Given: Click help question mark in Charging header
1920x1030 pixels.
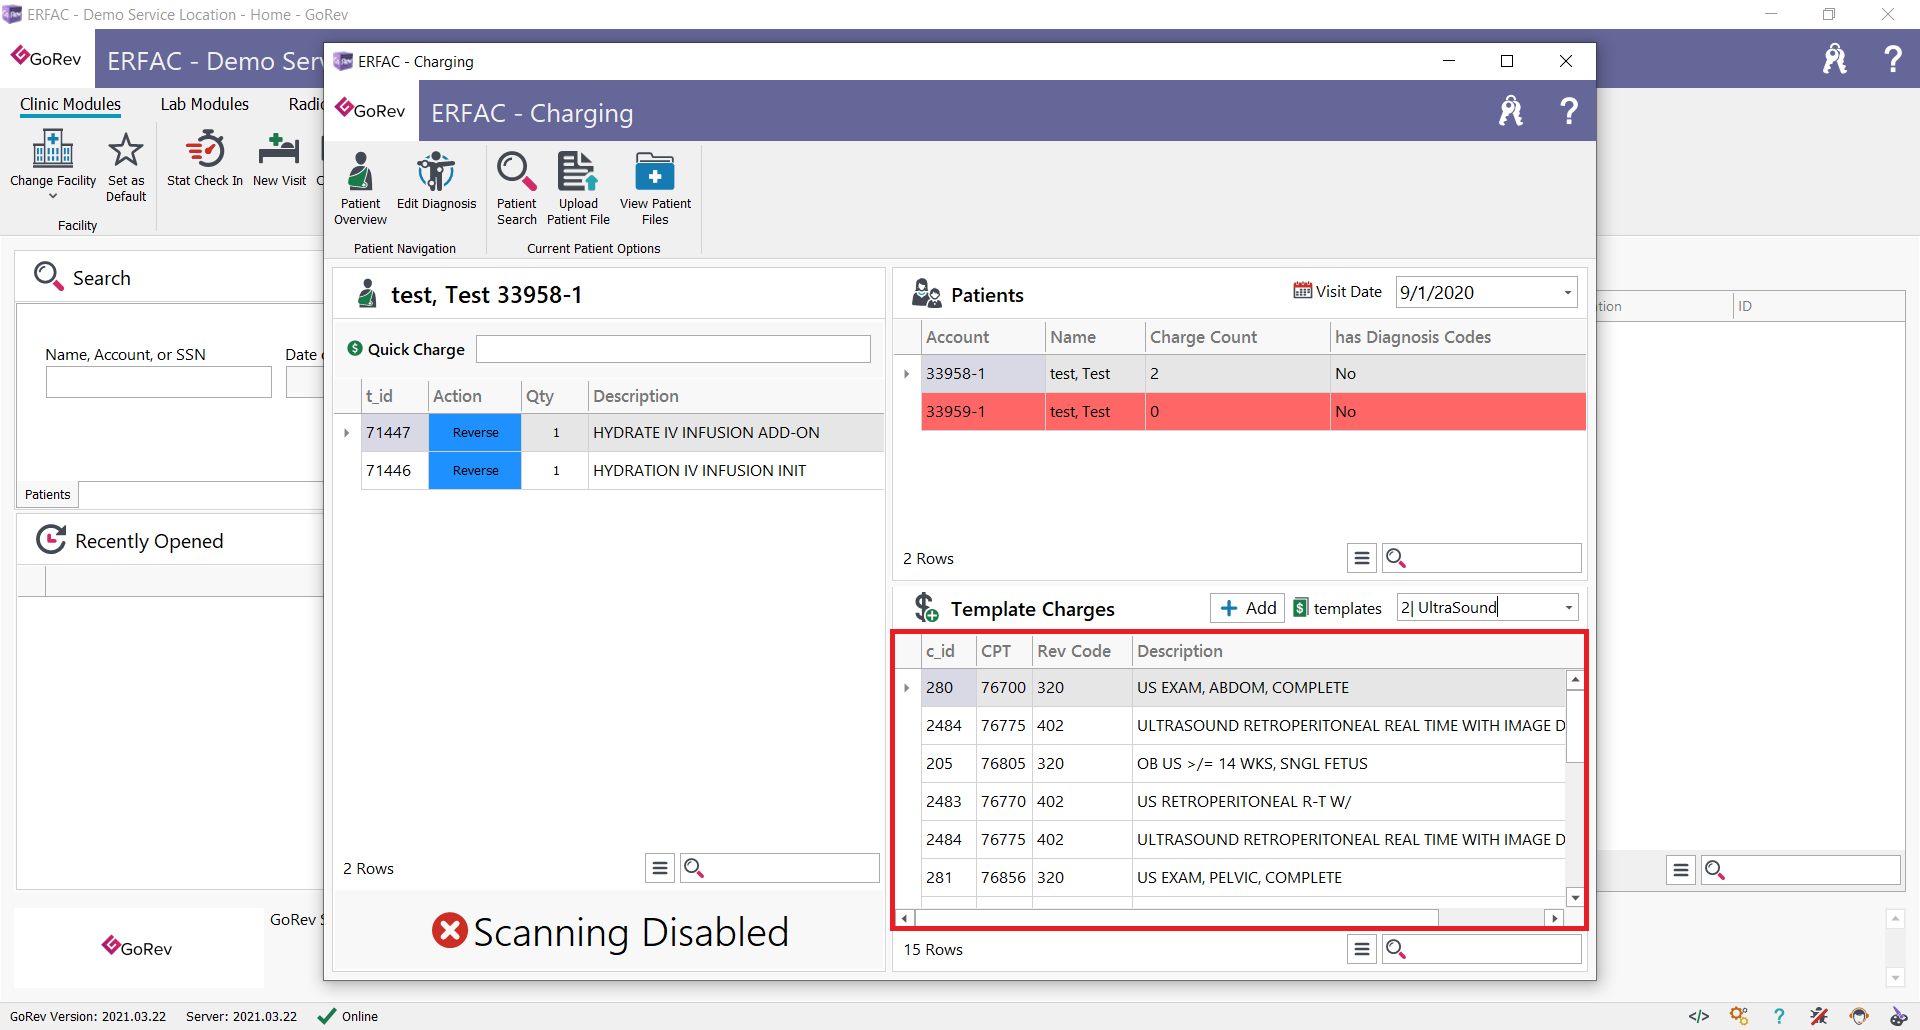Looking at the screenshot, I should tap(1569, 111).
